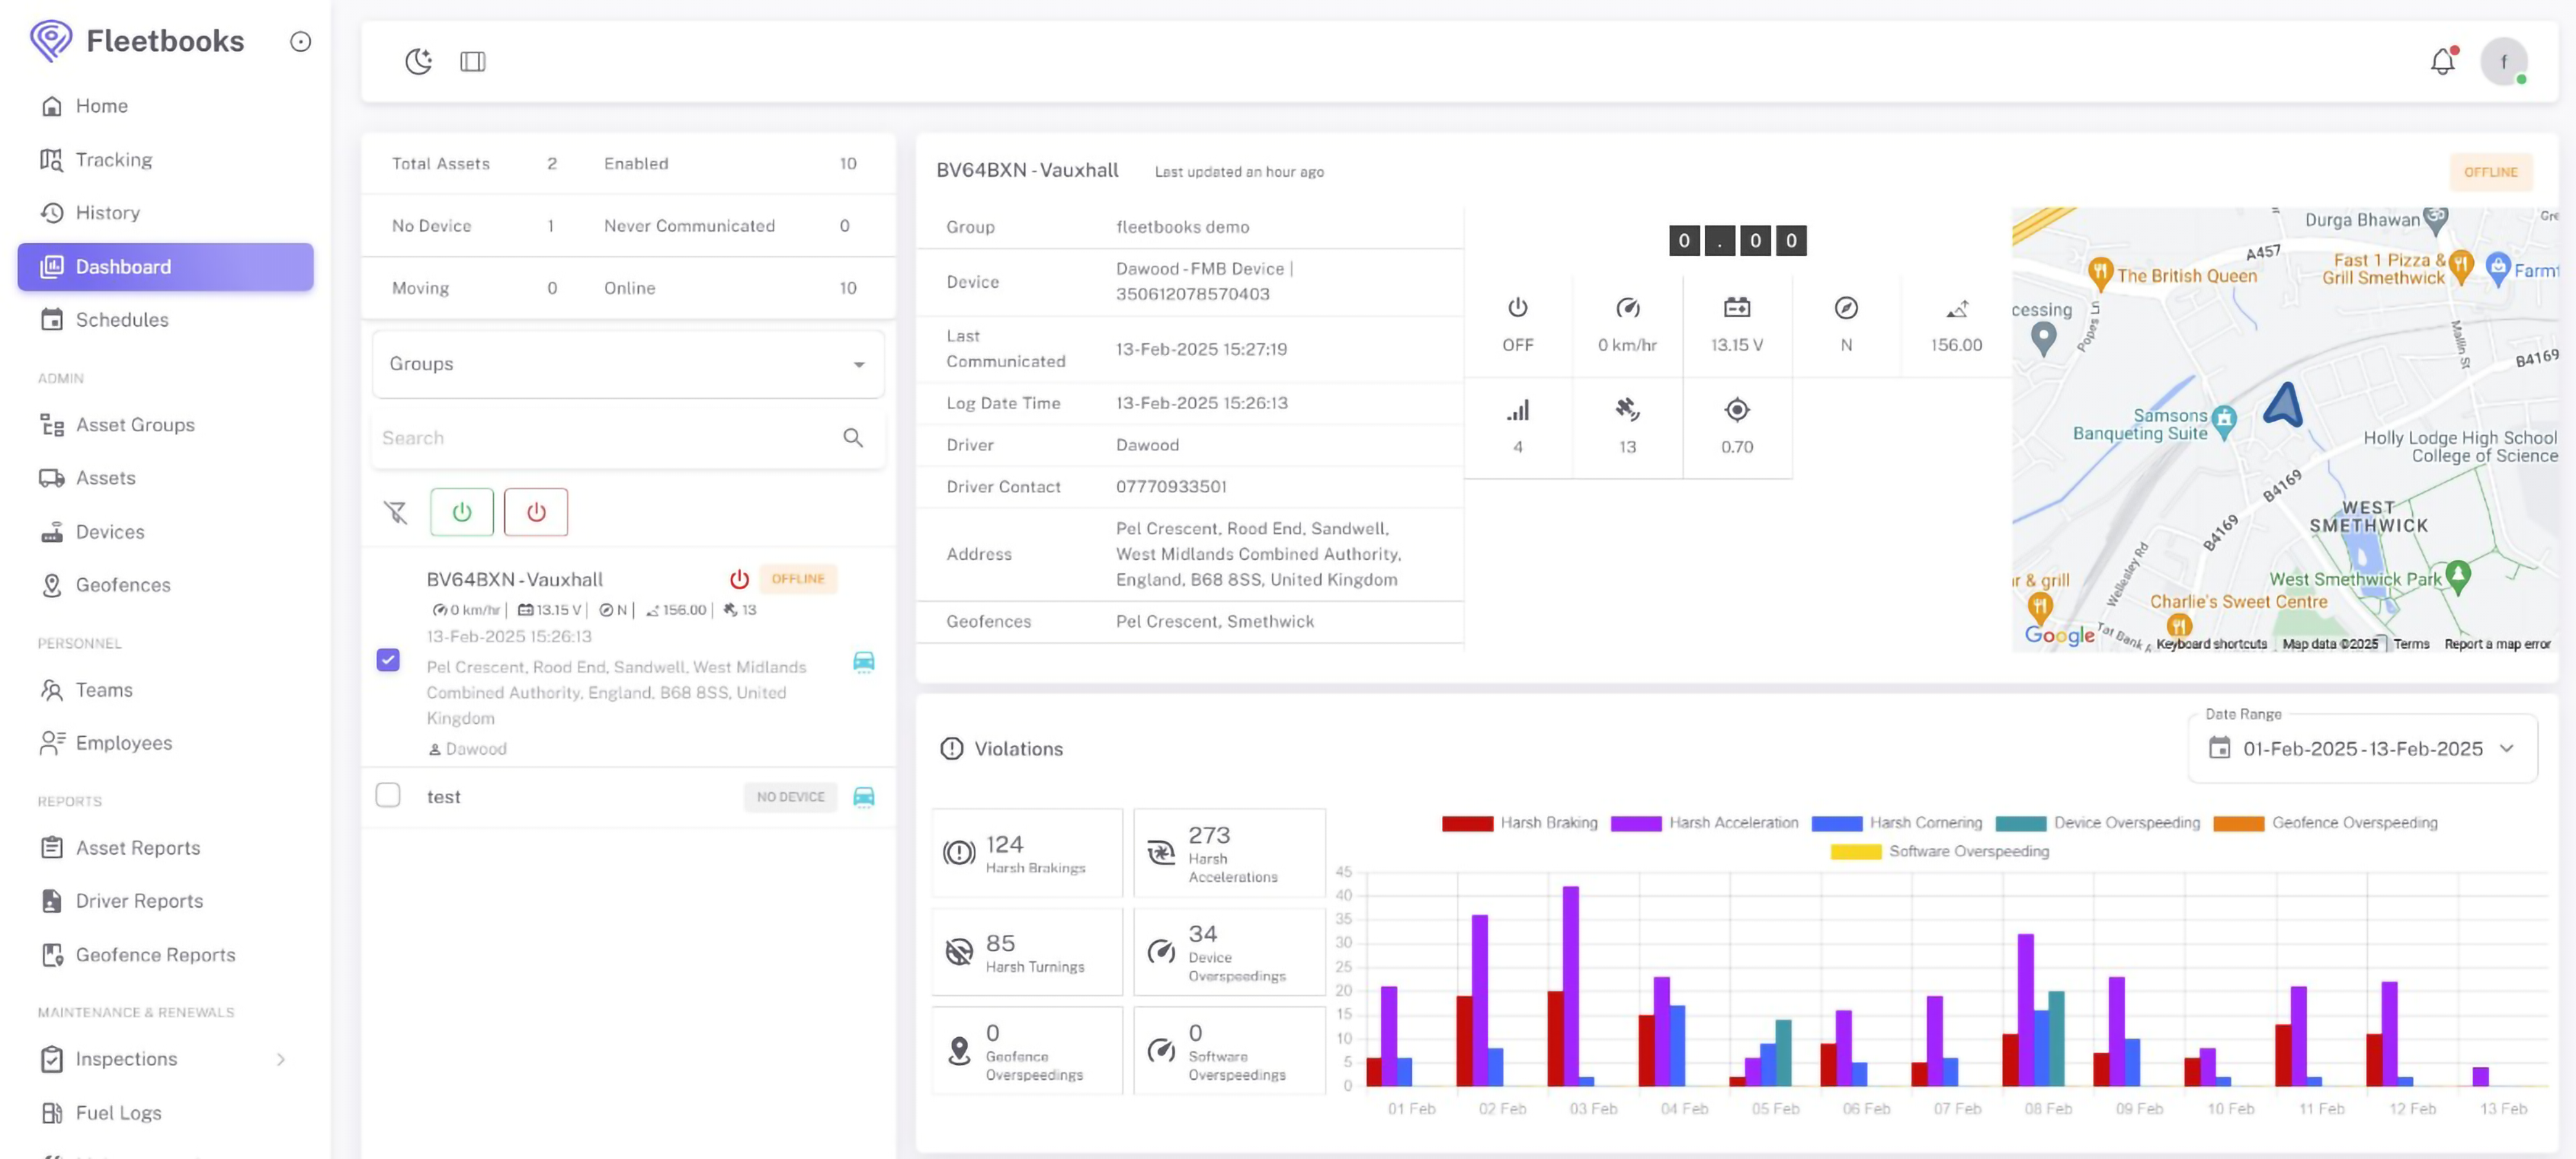This screenshot has height=1159, width=2576.
Task: Click signal strength bars icon
Action: [1518, 410]
